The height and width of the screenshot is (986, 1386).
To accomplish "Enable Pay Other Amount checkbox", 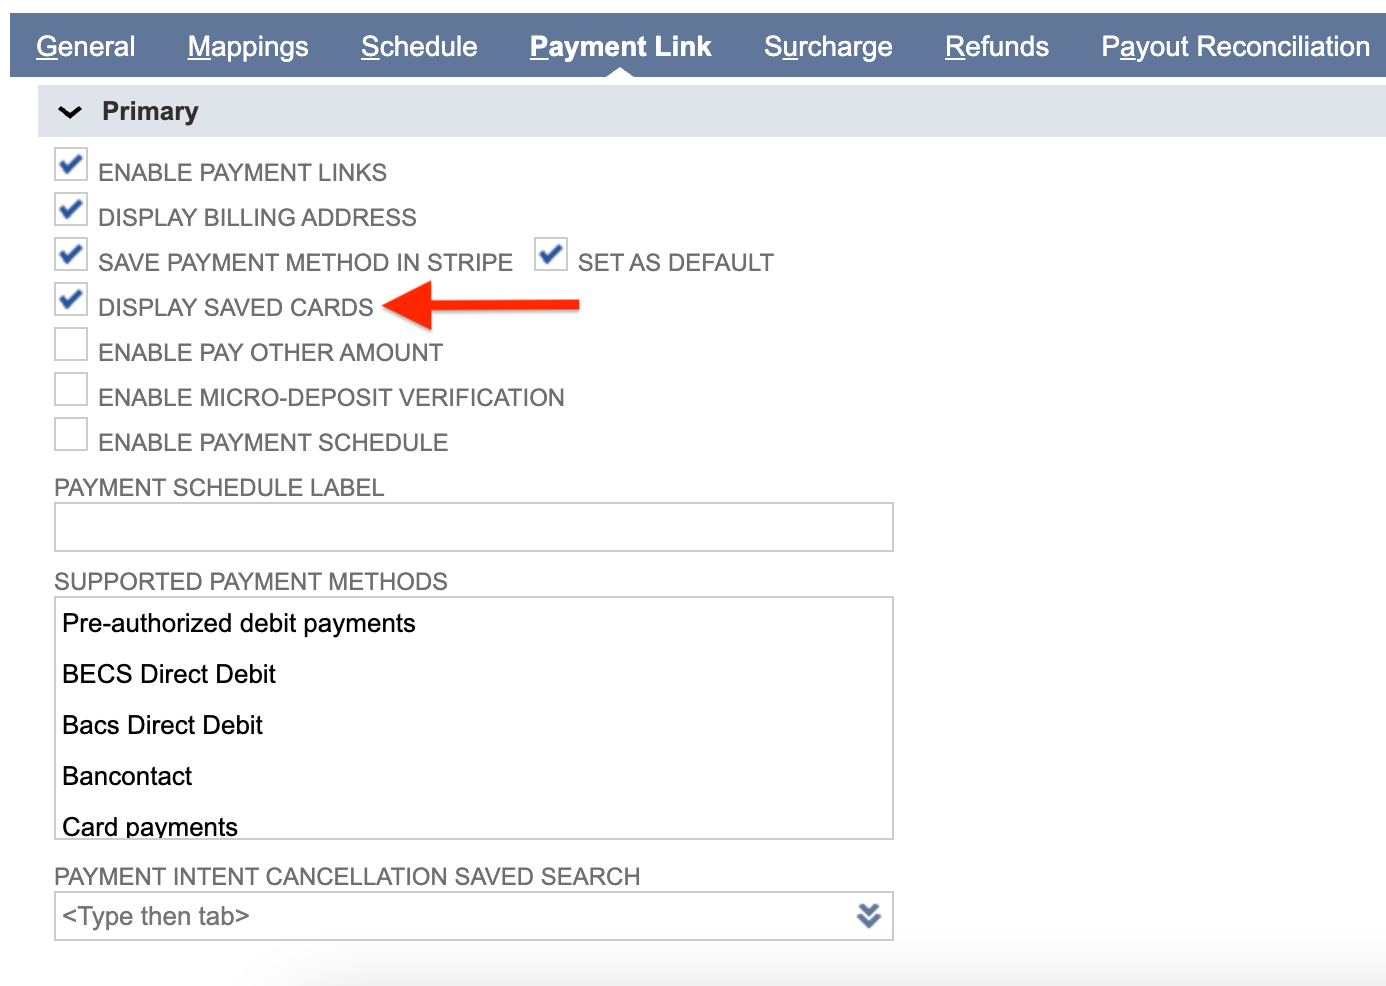I will click(71, 345).
